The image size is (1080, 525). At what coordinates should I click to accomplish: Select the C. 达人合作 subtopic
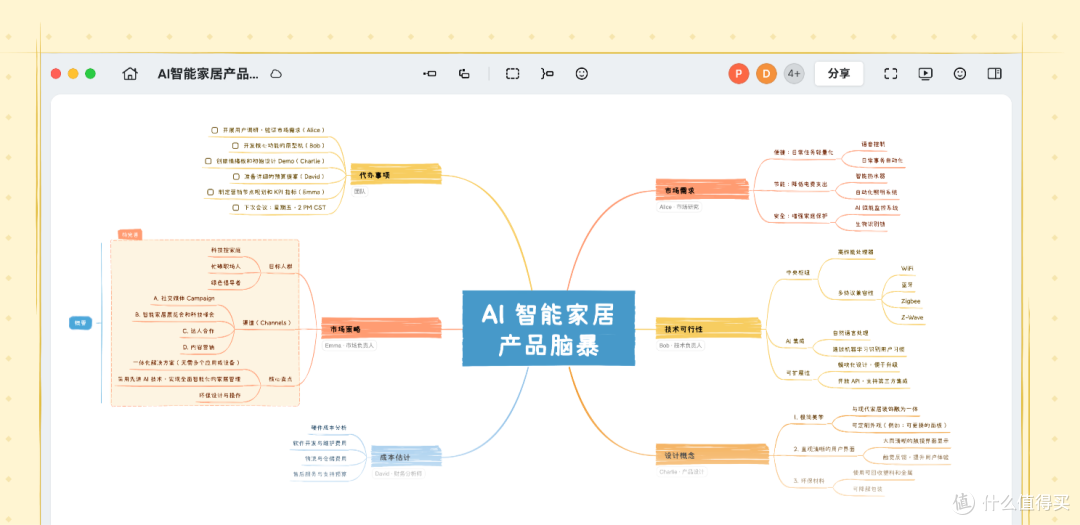tap(198, 331)
